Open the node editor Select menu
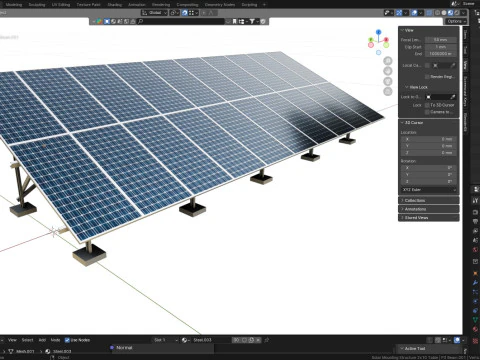Viewport: 480px width, 360px height. (x=27, y=340)
